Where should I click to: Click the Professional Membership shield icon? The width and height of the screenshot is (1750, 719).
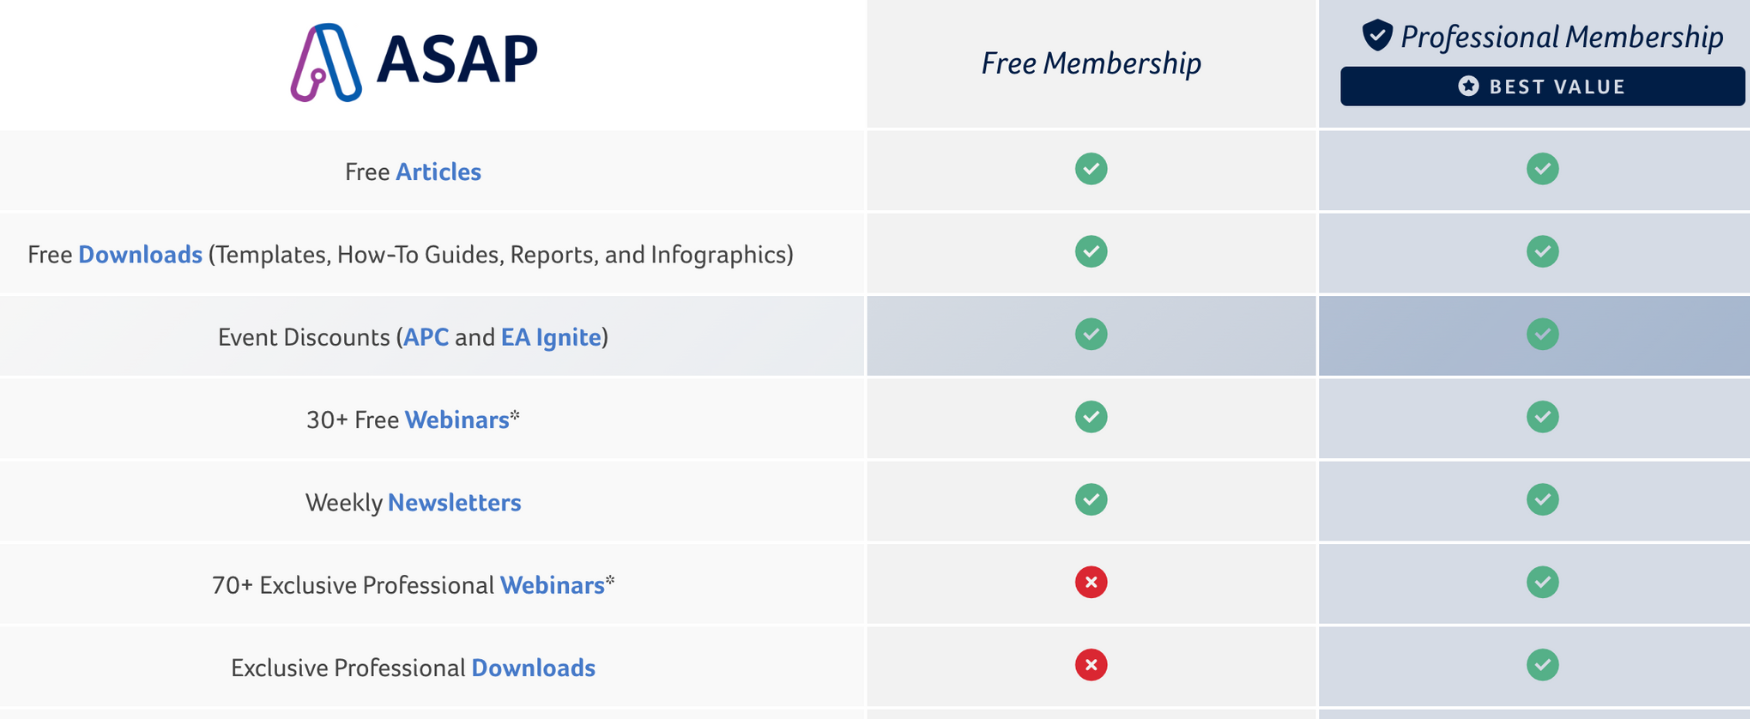(1377, 36)
